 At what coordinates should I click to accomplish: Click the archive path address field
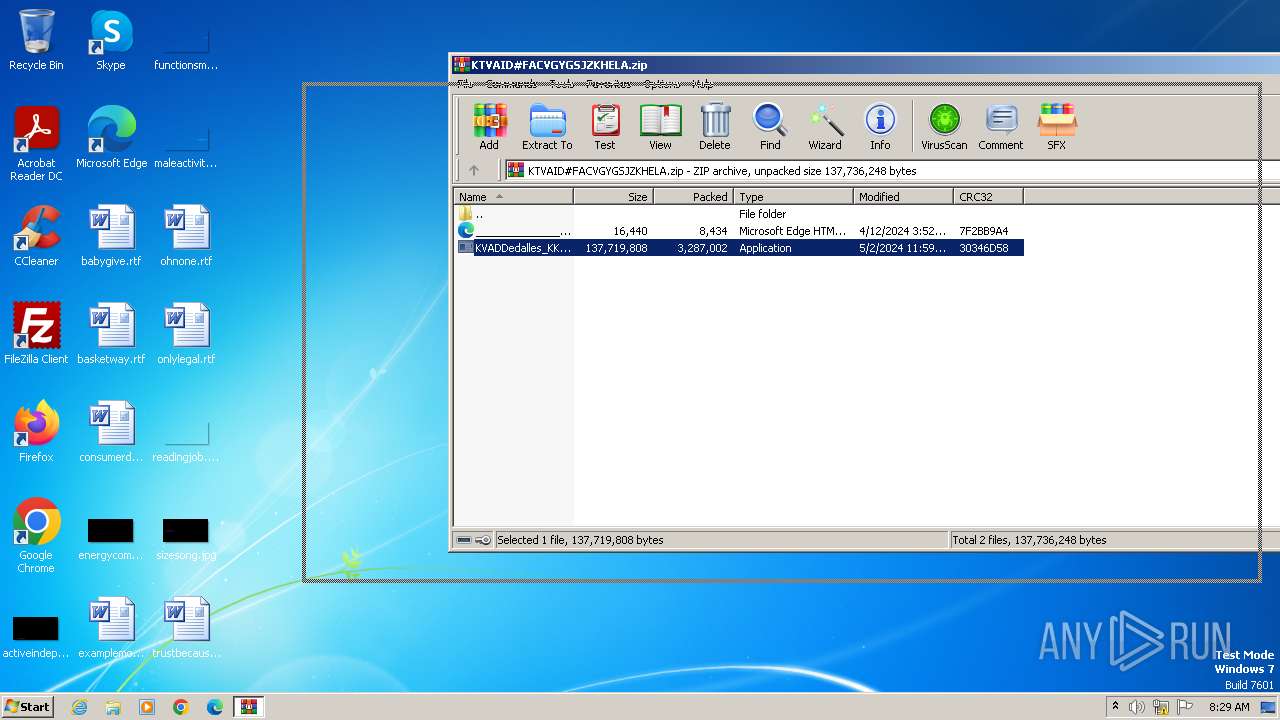[x=890, y=170]
